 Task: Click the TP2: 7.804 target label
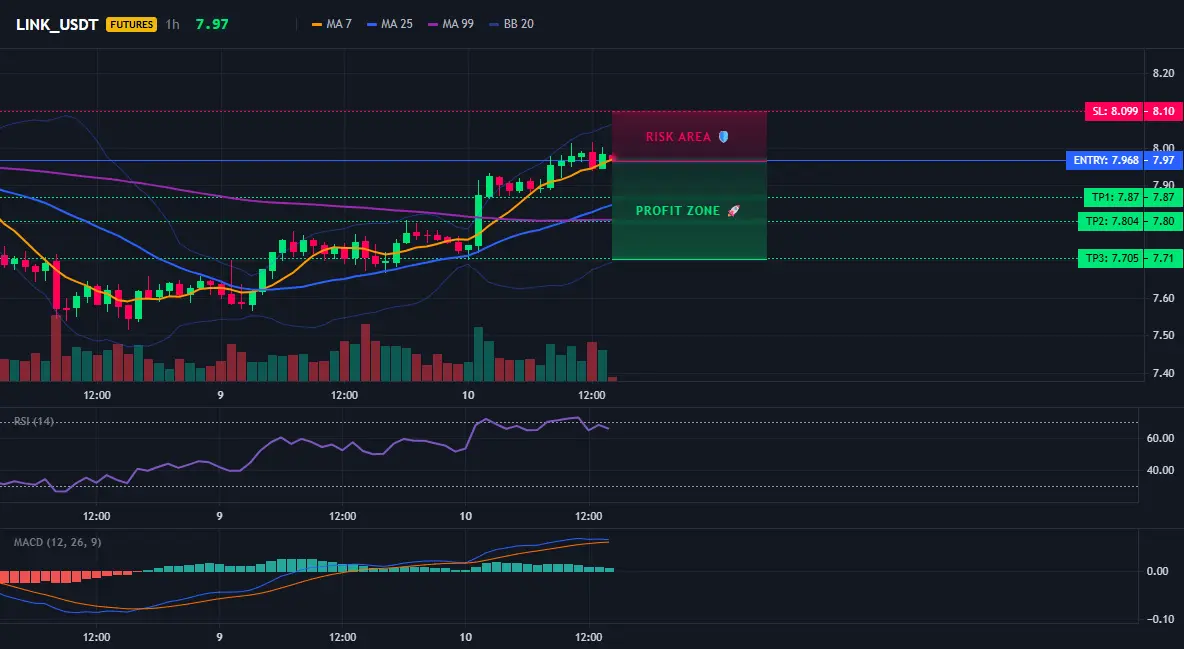pyautogui.click(x=1111, y=221)
